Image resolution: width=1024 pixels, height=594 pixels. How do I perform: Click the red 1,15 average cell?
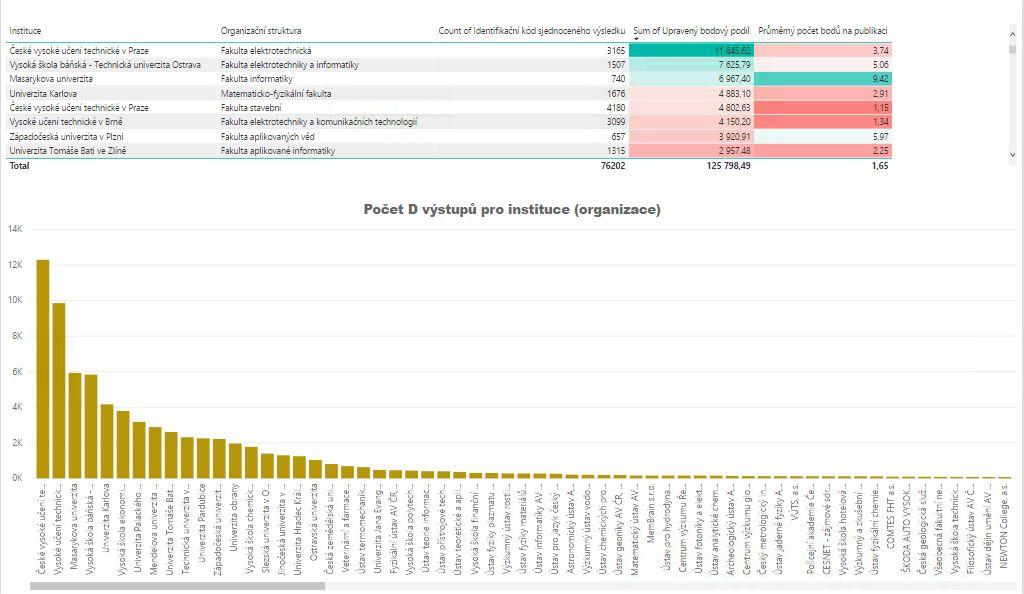(823, 108)
